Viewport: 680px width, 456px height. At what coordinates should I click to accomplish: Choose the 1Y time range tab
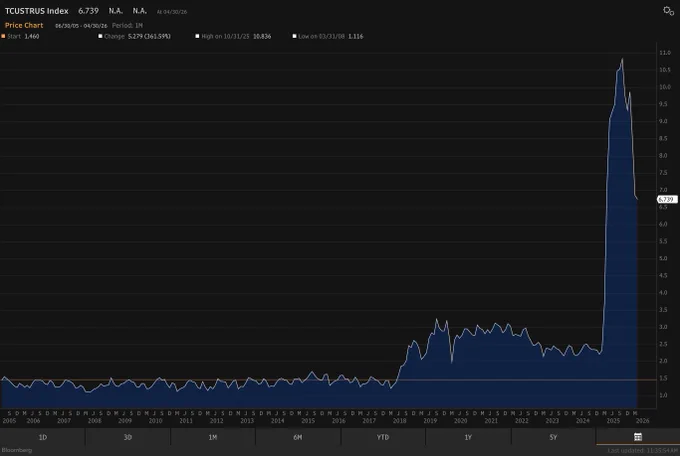[468, 437]
